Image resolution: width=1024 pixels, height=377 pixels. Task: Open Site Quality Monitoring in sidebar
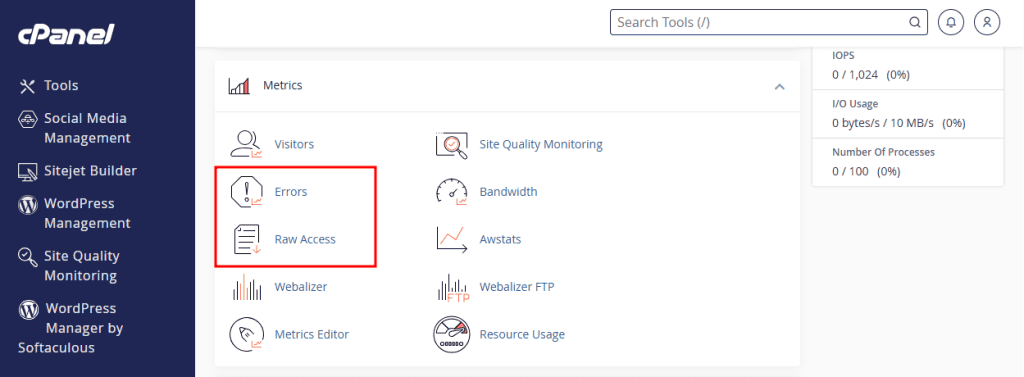coord(82,266)
